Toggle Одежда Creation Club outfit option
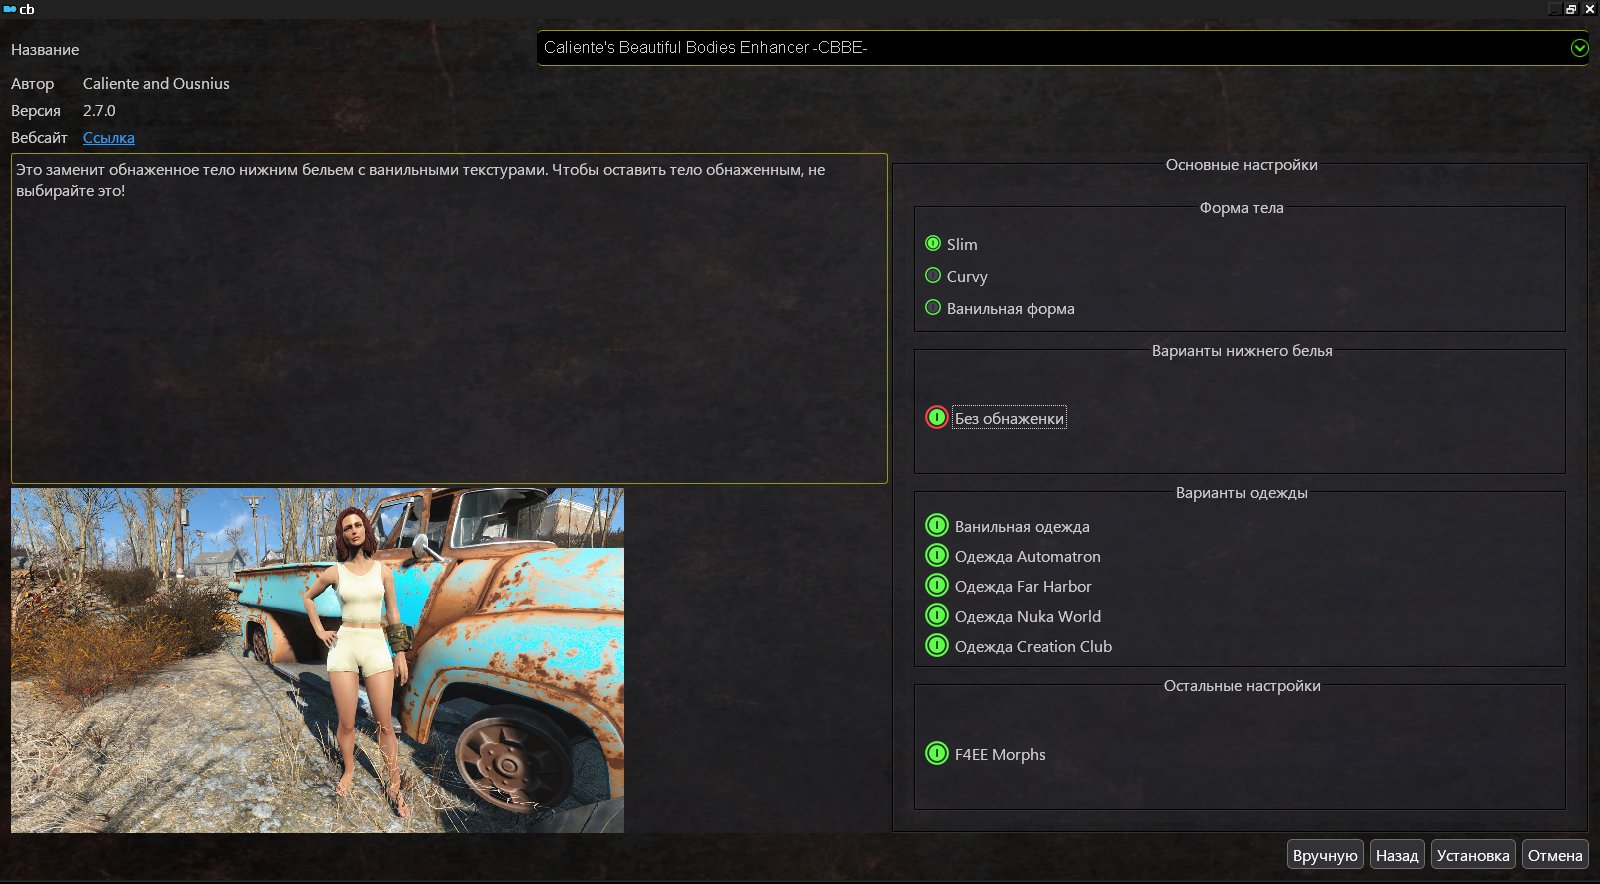This screenshot has width=1600, height=884. pyautogui.click(x=1019, y=646)
